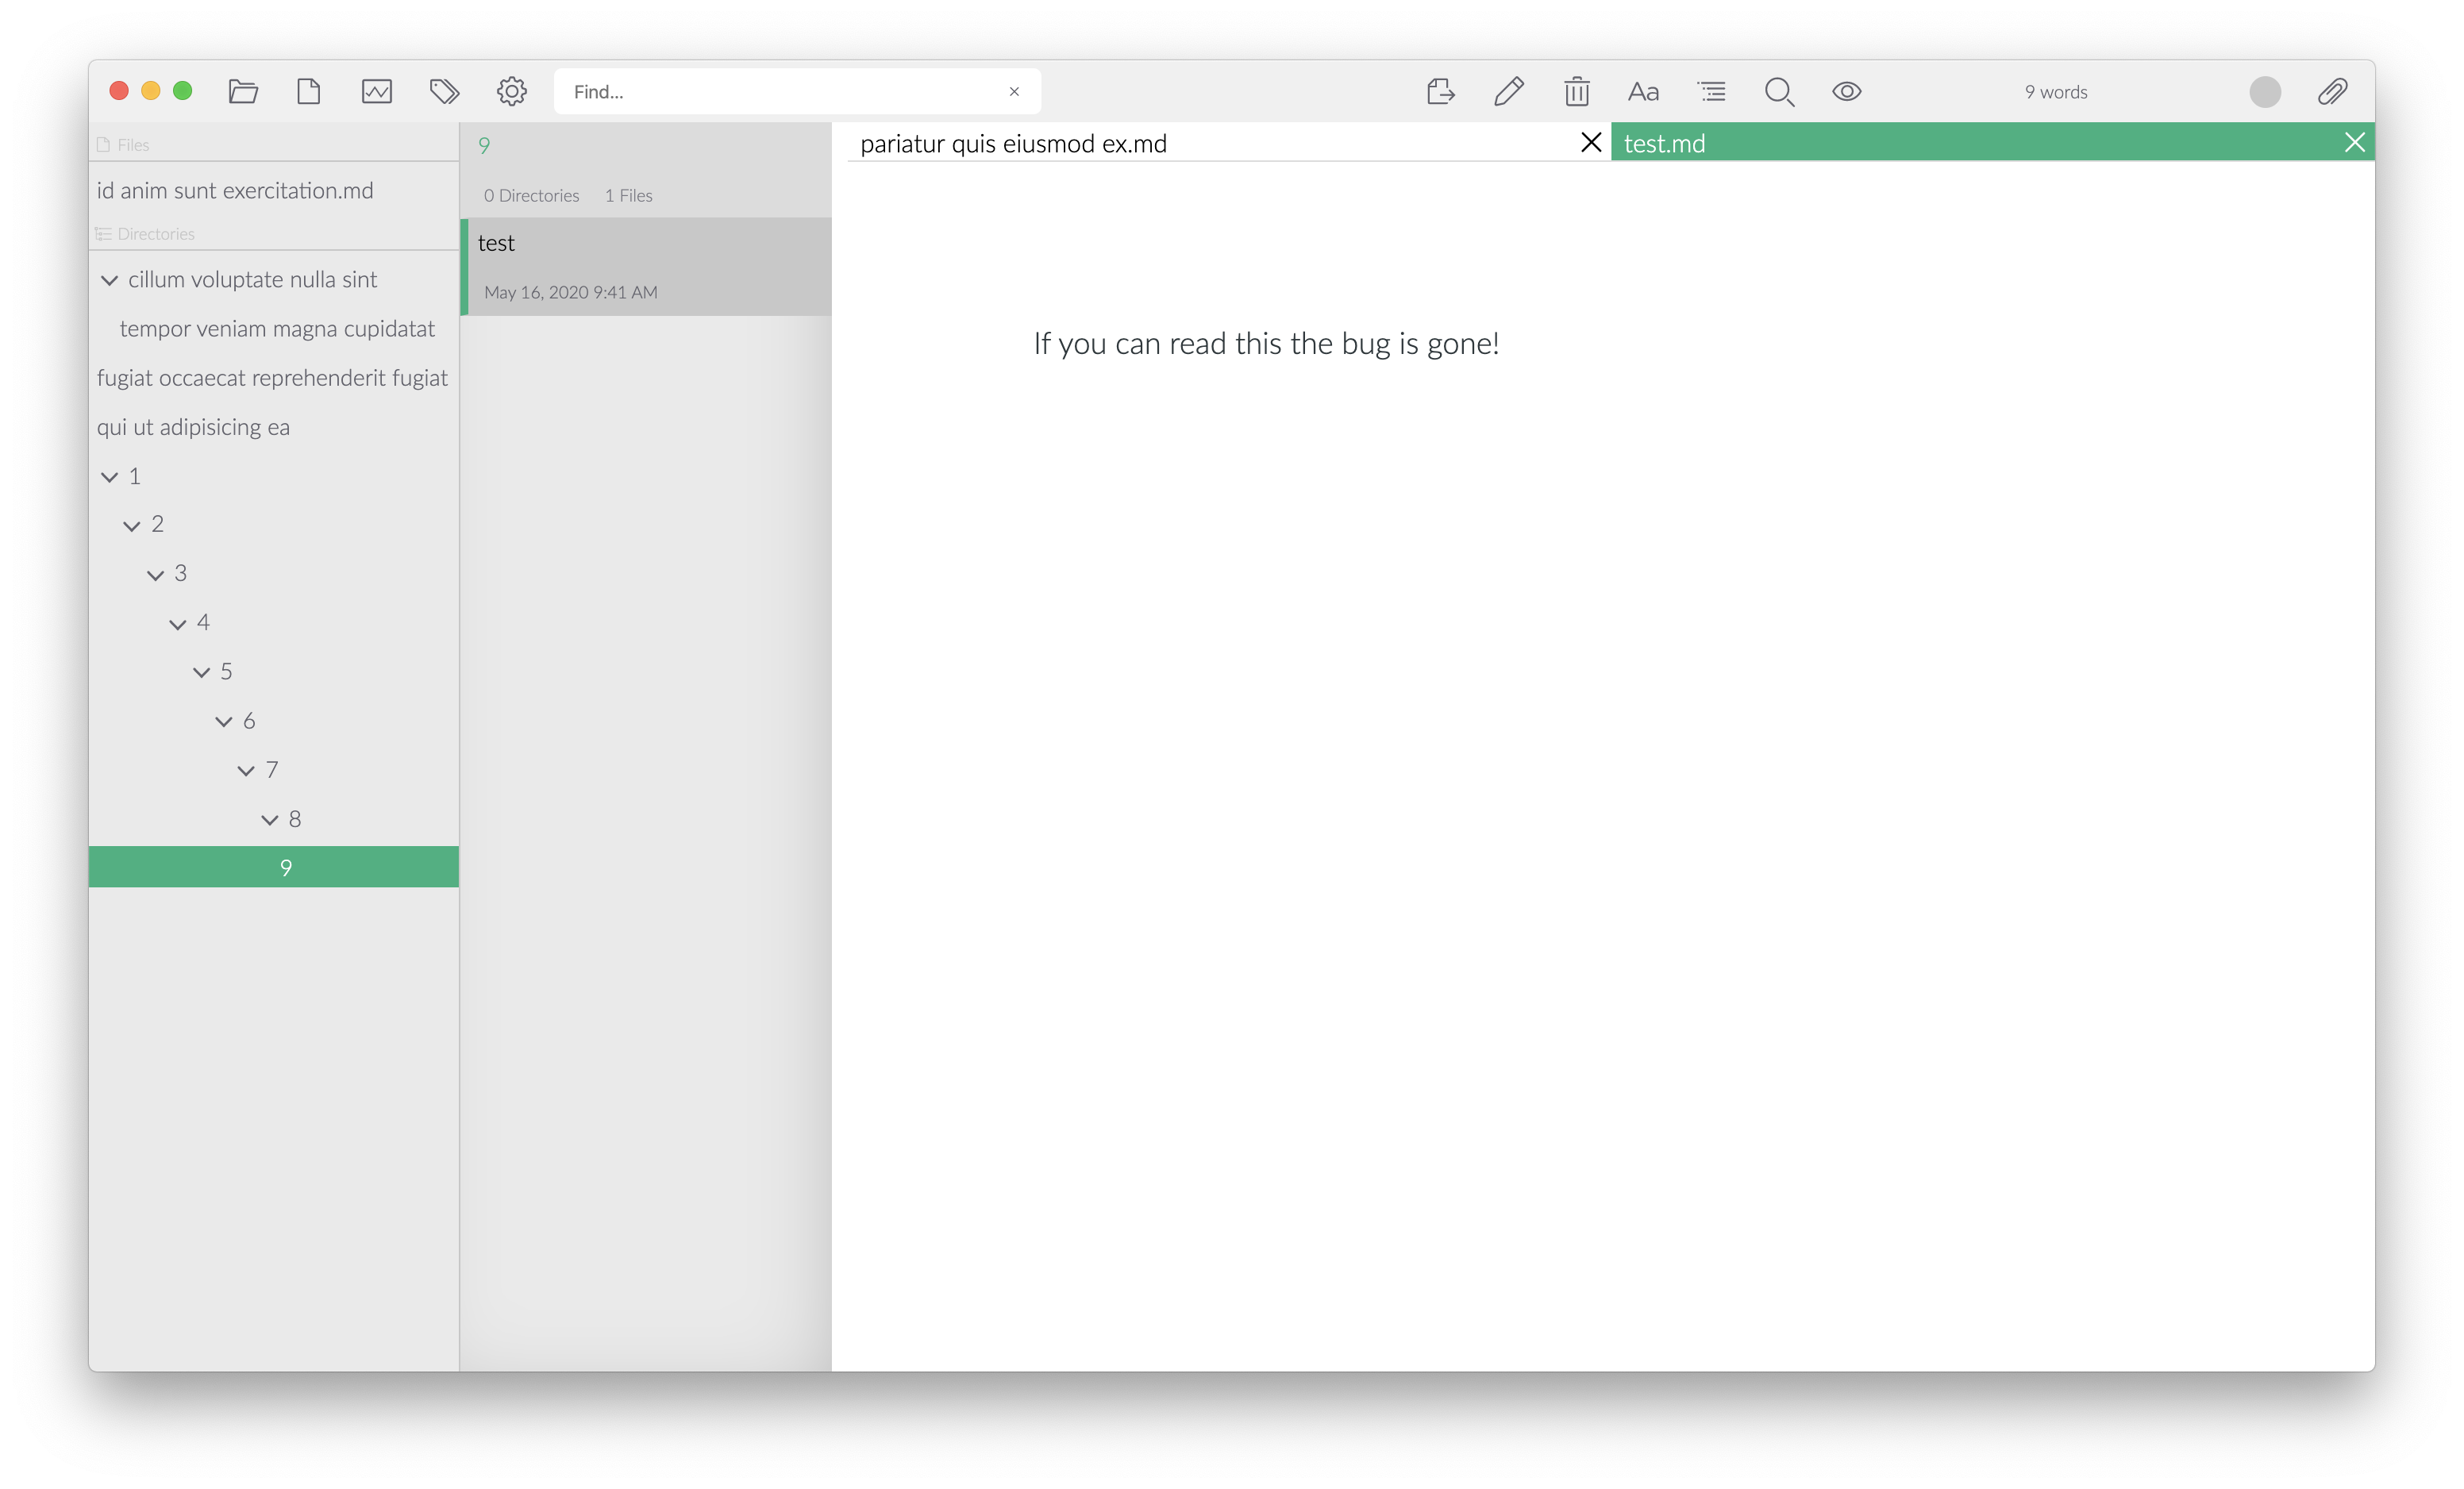Collapse directory 3 chevron
Image resolution: width=2464 pixels, height=1489 pixels.
[x=155, y=575]
